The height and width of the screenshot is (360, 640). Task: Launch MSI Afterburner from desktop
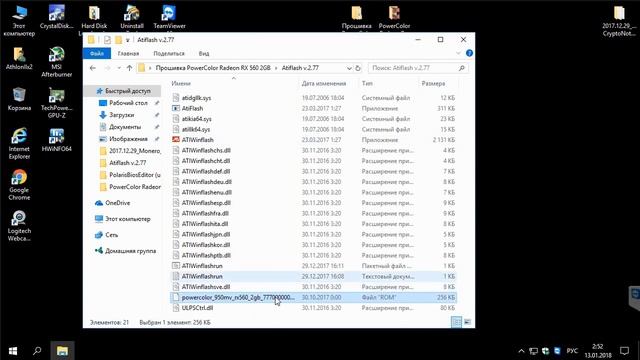(x=57, y=62)
